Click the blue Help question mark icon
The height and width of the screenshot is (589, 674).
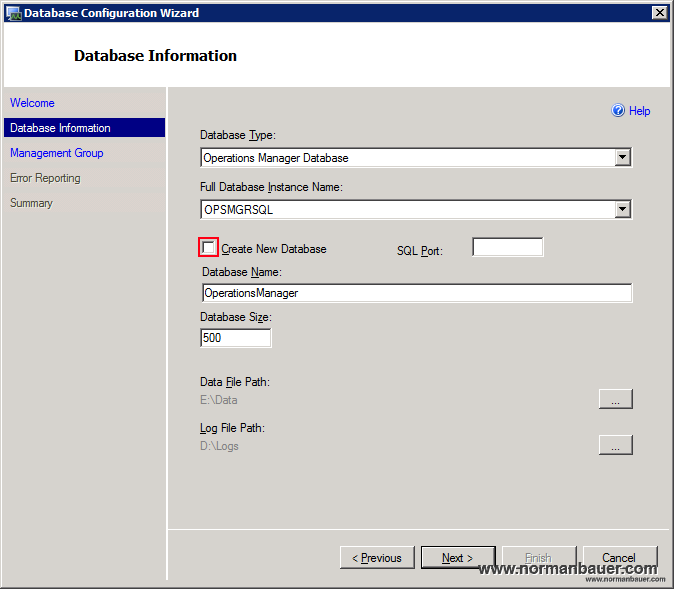pyautogui.click(x=618, y=111)
